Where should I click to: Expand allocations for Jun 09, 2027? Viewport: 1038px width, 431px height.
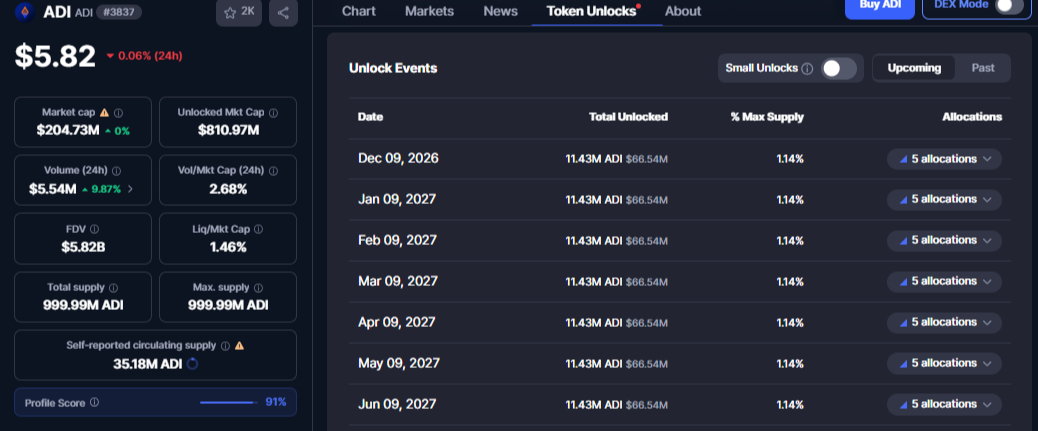[x=944, y=405]
